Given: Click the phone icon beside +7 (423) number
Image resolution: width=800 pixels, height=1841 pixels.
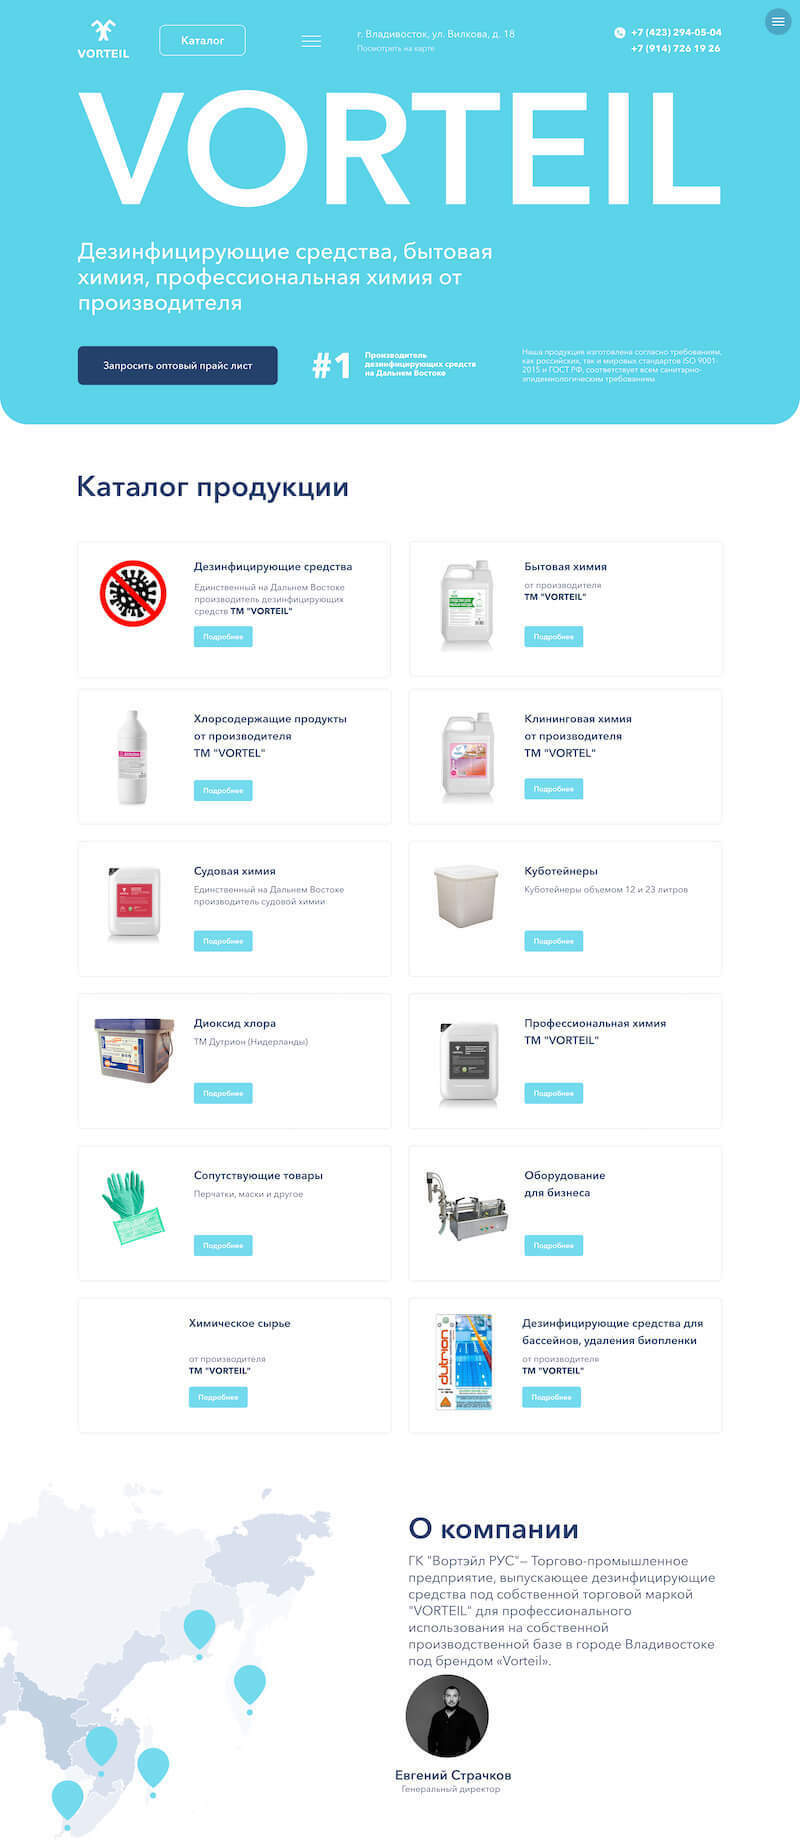Looking at the screenshot, I should point(619,33).
